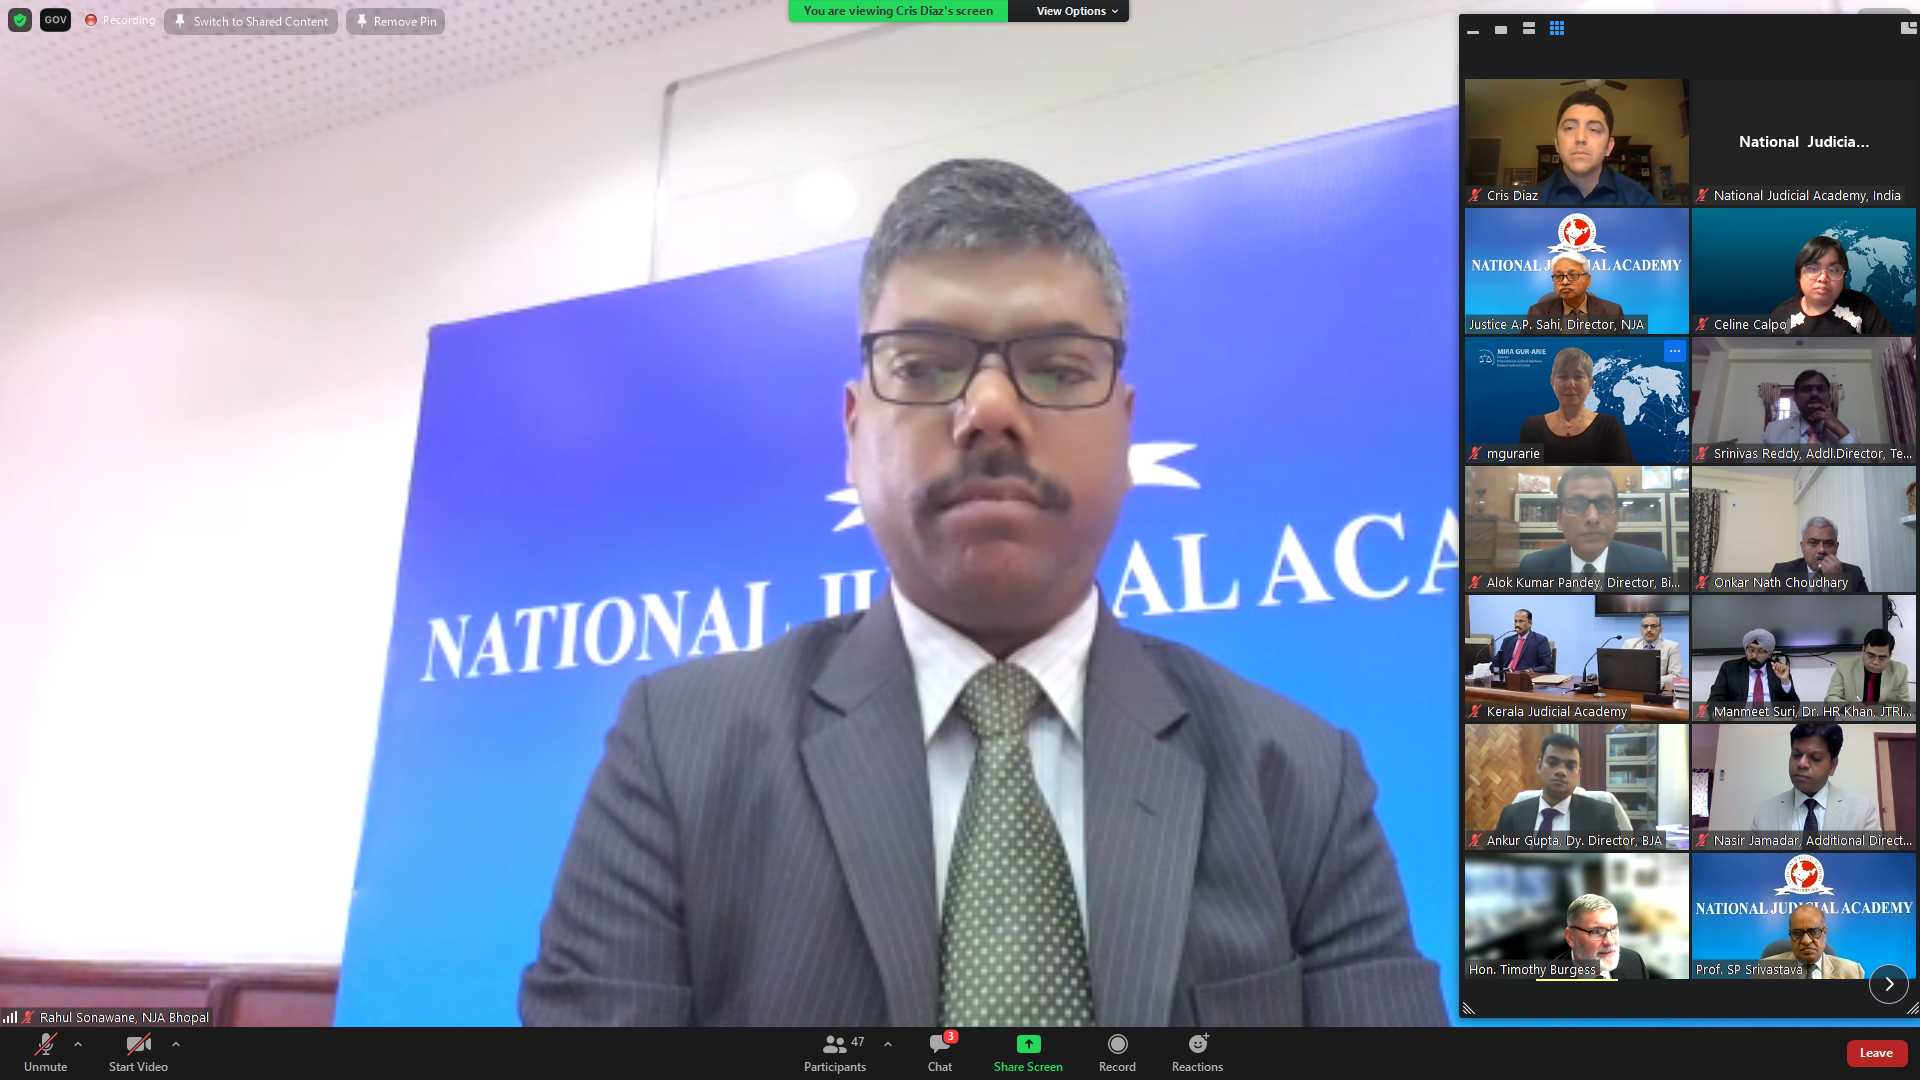Click the network signal bars icon
The width and height of the screenshot is (1920, 1080).
click(x=10, y=1017)
